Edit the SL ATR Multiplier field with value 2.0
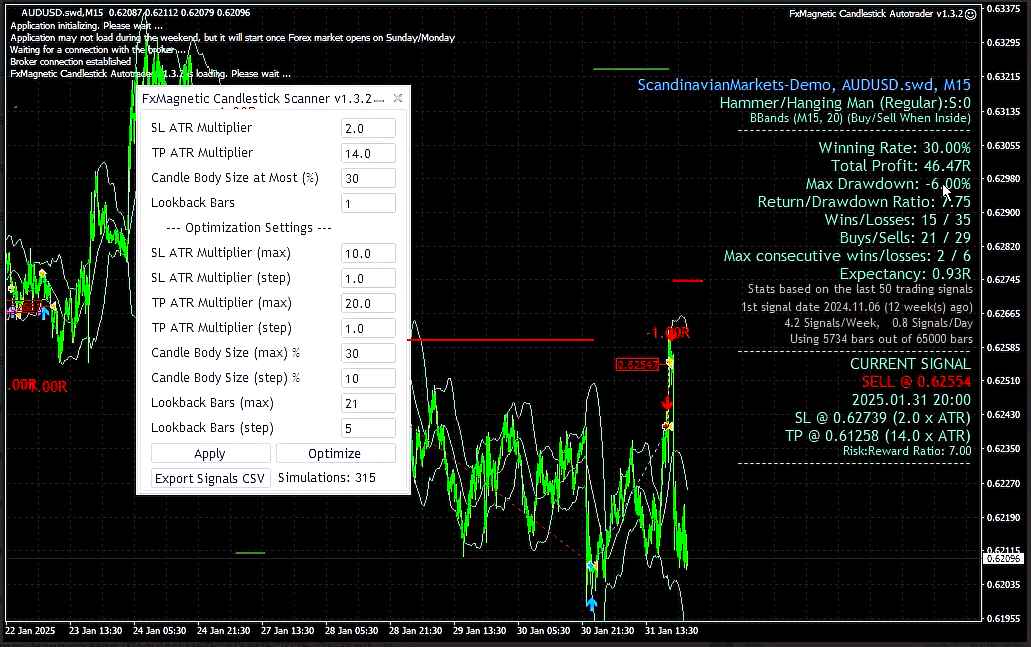 pyautogui.click(x=368, y=128)
